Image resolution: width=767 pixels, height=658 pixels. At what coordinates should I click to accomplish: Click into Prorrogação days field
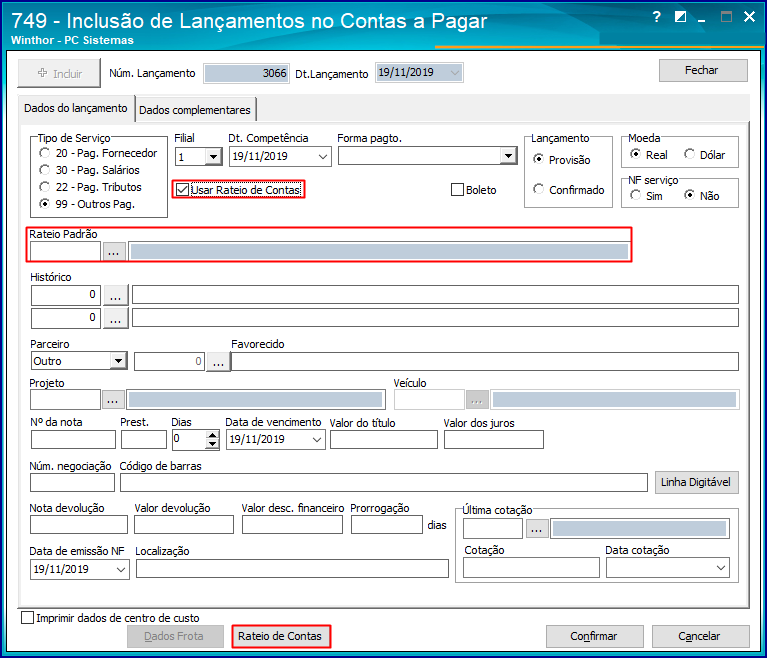(x=386, y=524)
